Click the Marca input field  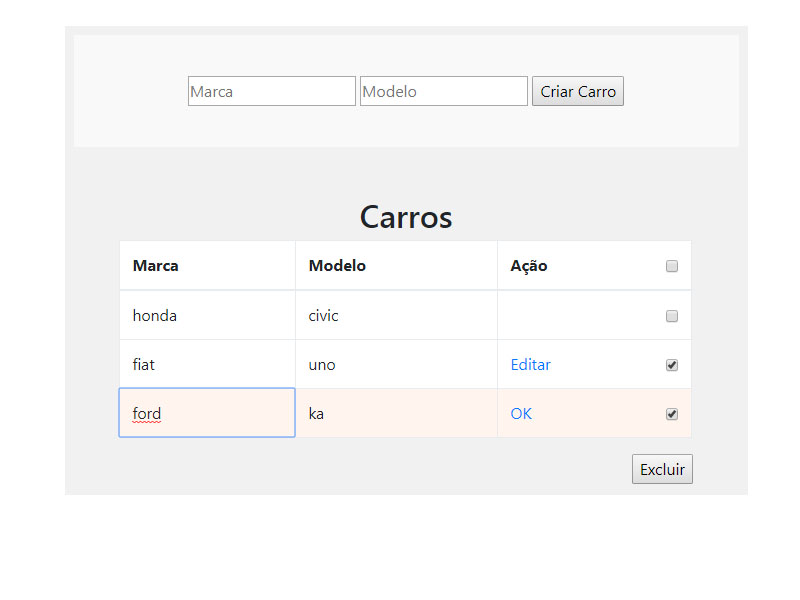[x=271, y=91]
